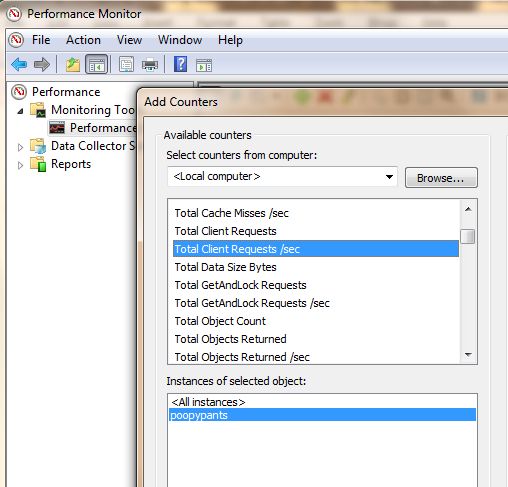Select Monitoring Tools in the tree
508x487 pixels.
click(93, 110)
